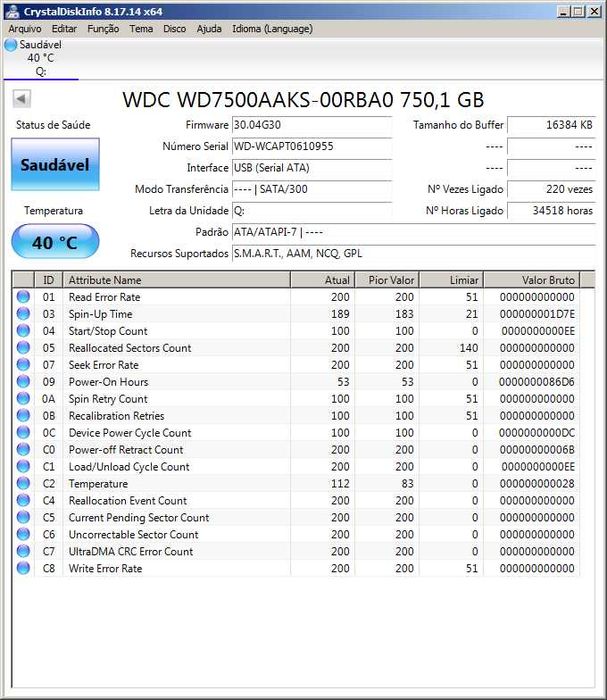
Task: Open the Ajuda menu
Action: (x=209, y=29)
